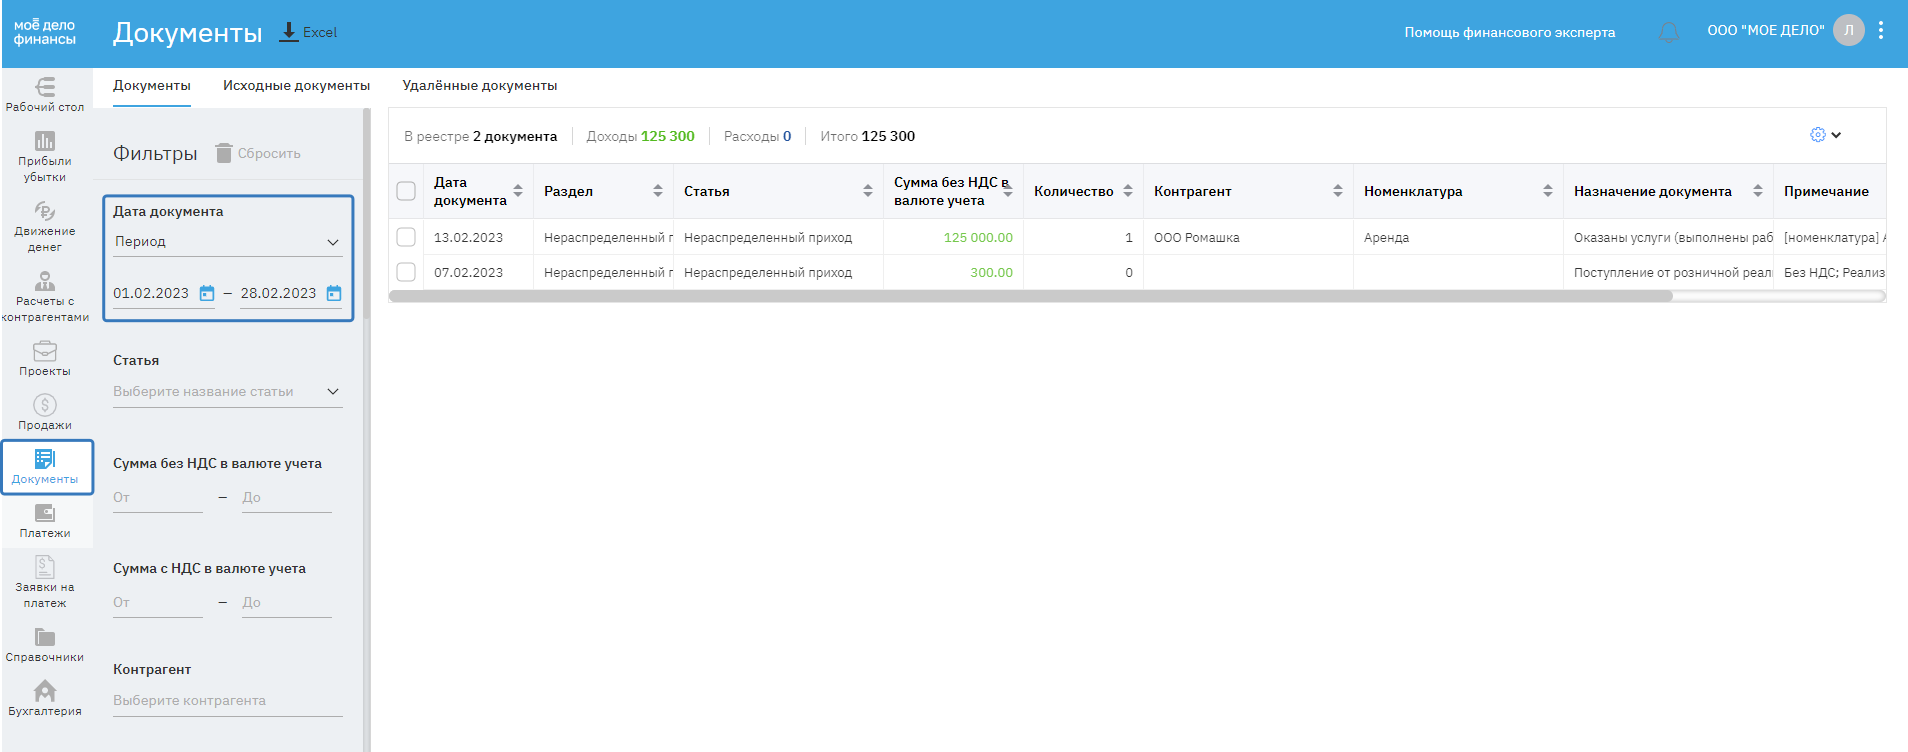The height and width of the screenshot is (752, 1908).
Task: Open the start date calendar picker
Action: tap(207, 293)
